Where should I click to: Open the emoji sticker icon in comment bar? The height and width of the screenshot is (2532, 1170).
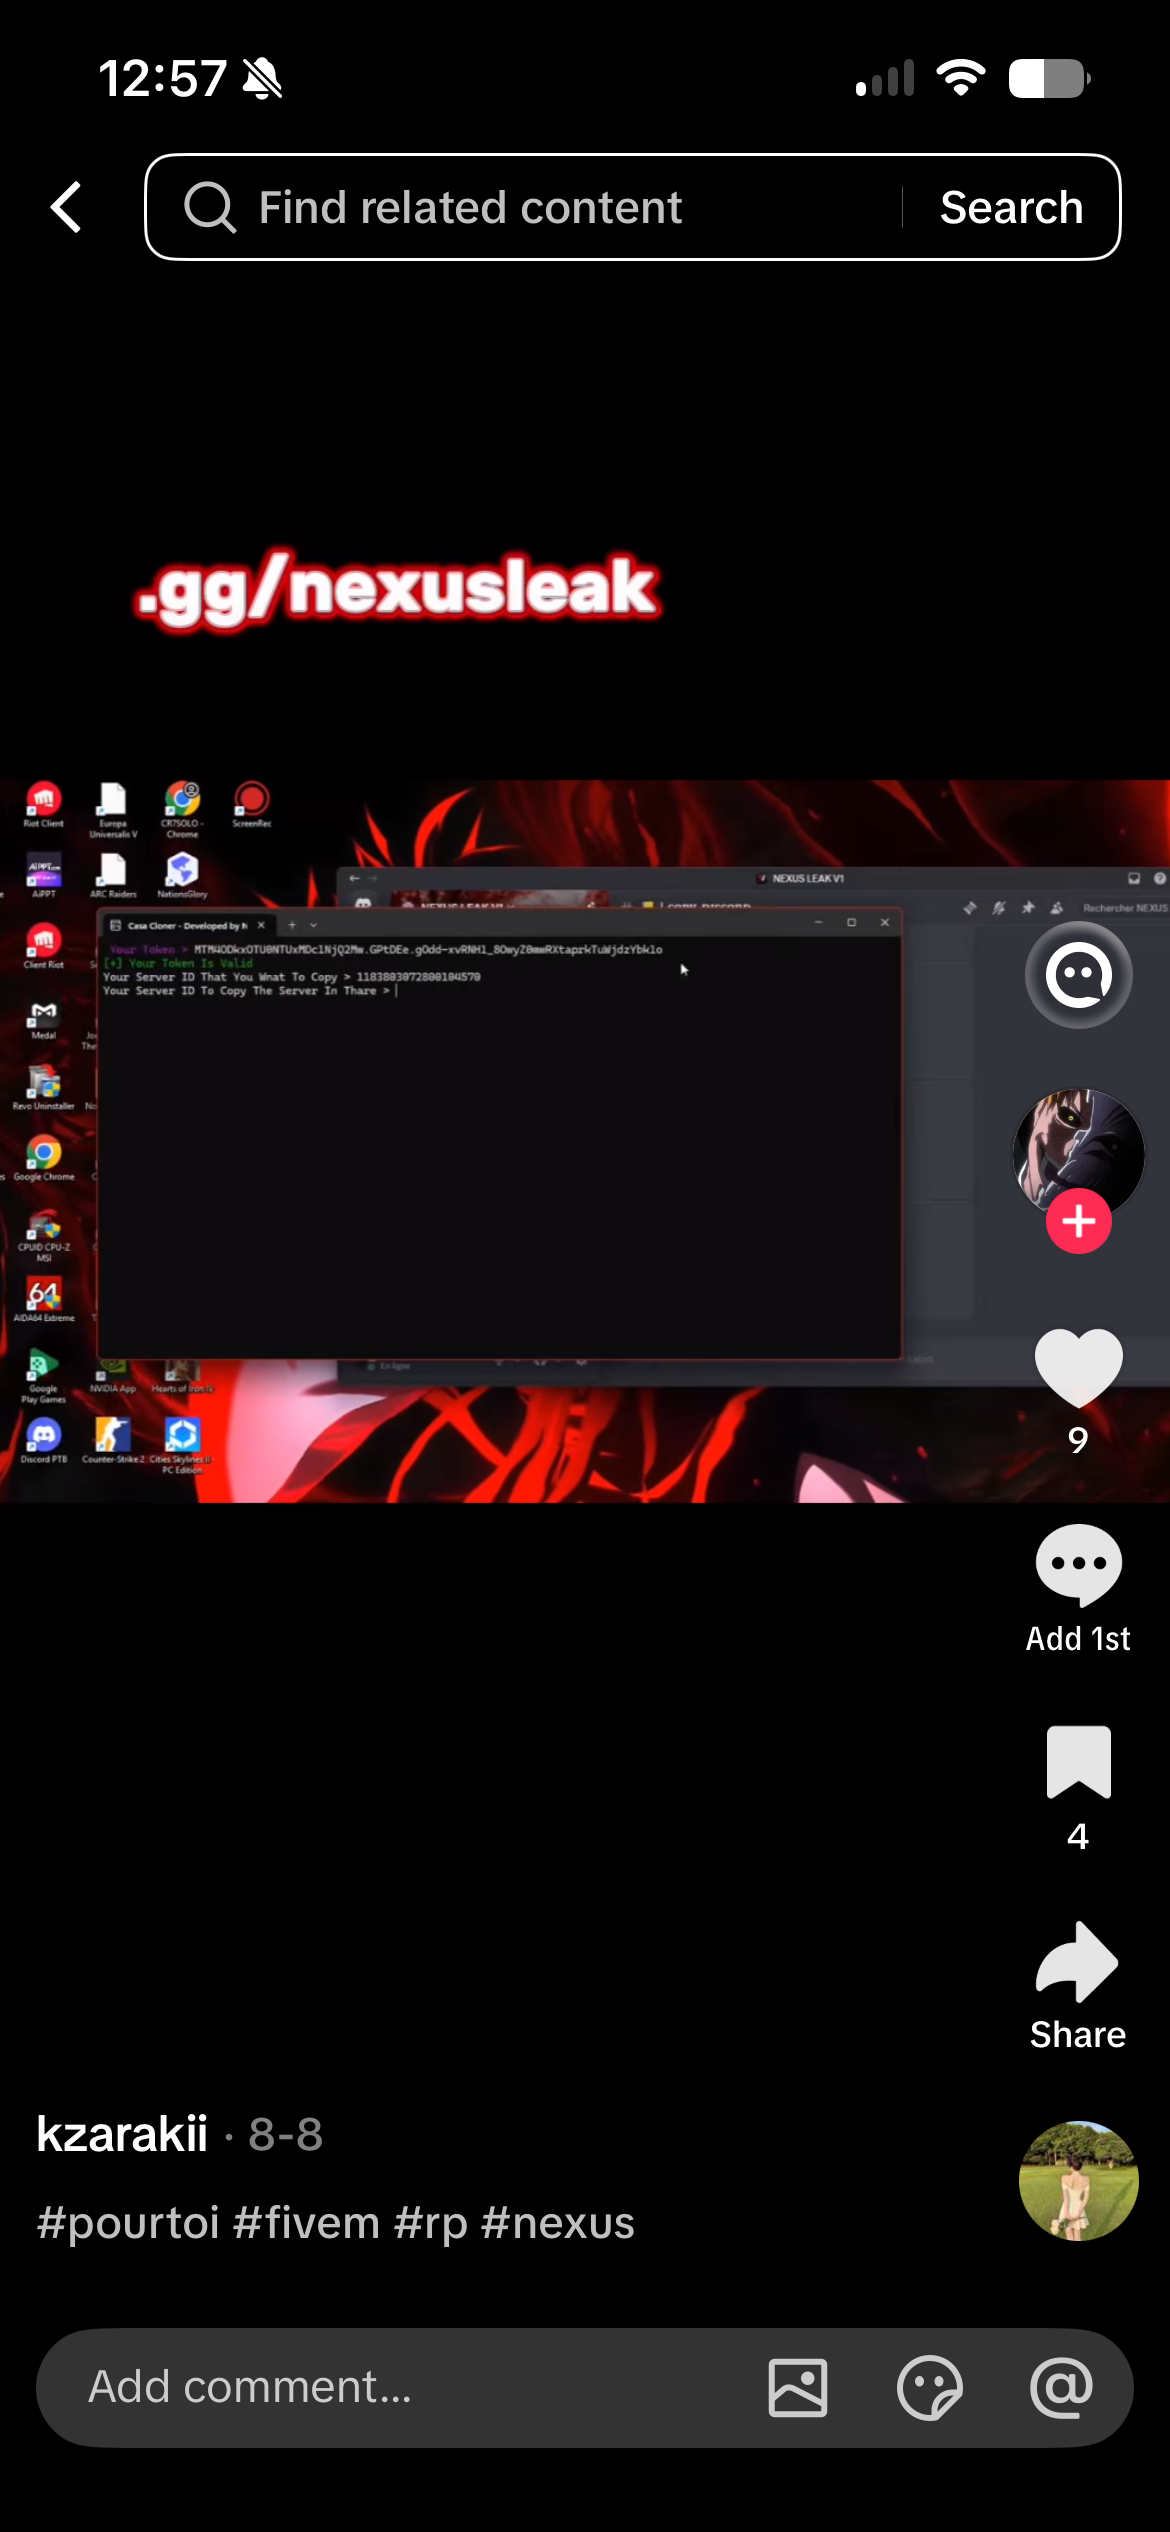(x=930, y=2388)
